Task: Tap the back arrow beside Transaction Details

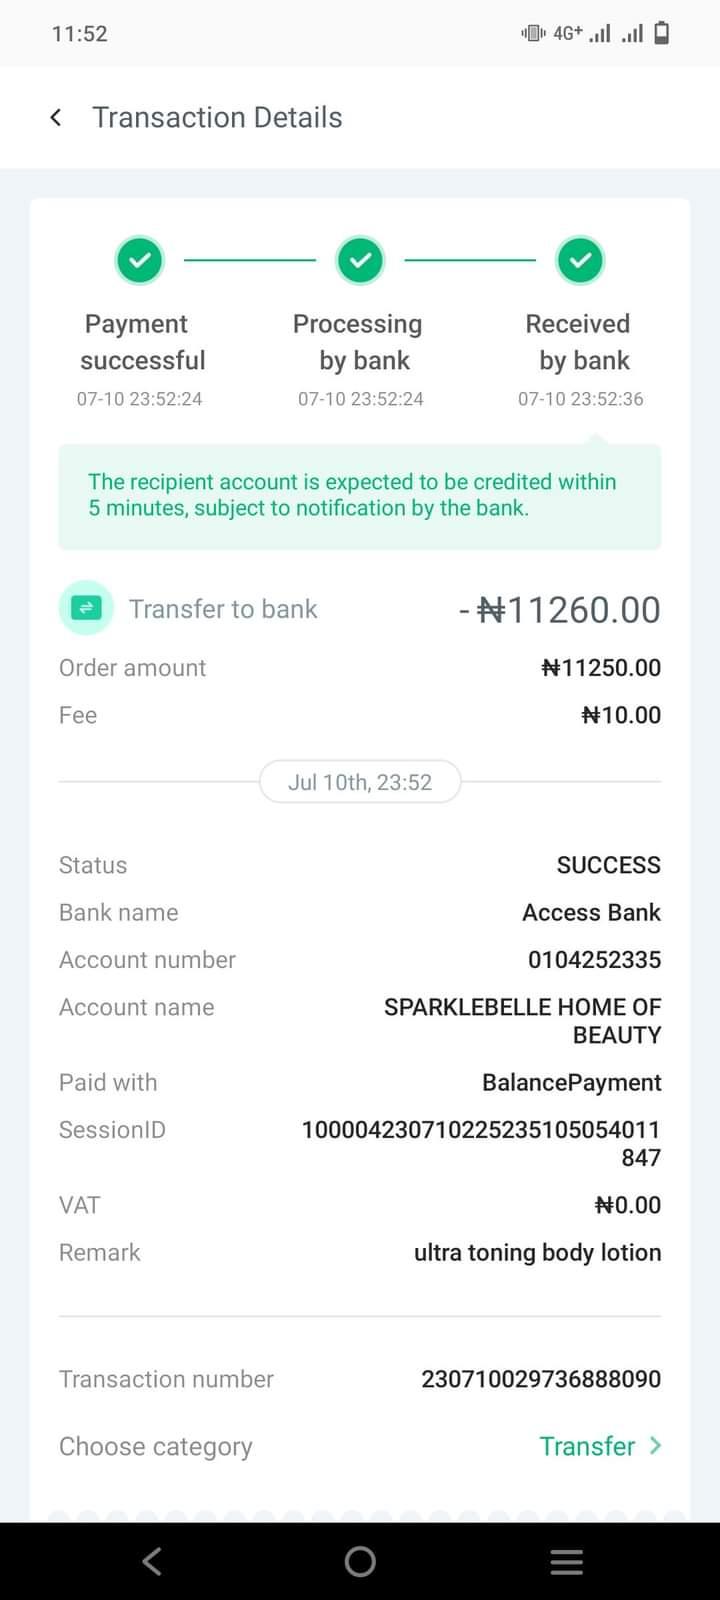Action: pos(56,118)
